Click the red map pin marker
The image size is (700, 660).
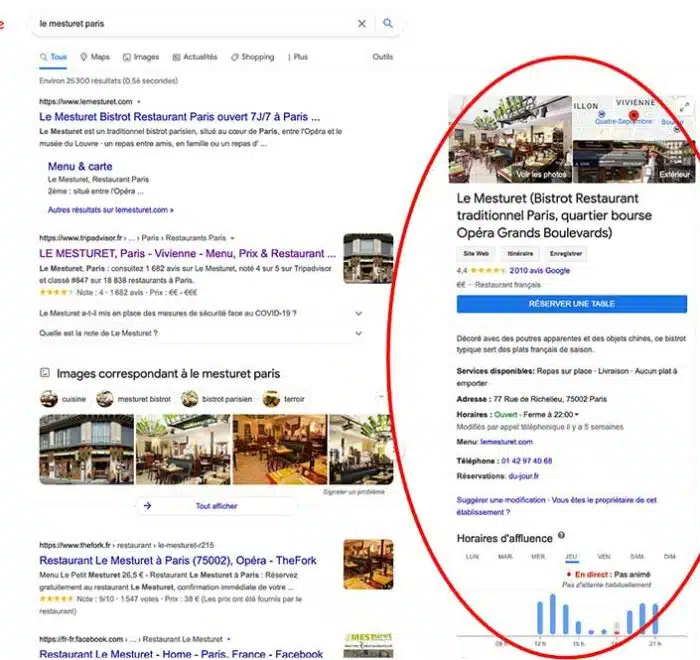coord(633,118)
